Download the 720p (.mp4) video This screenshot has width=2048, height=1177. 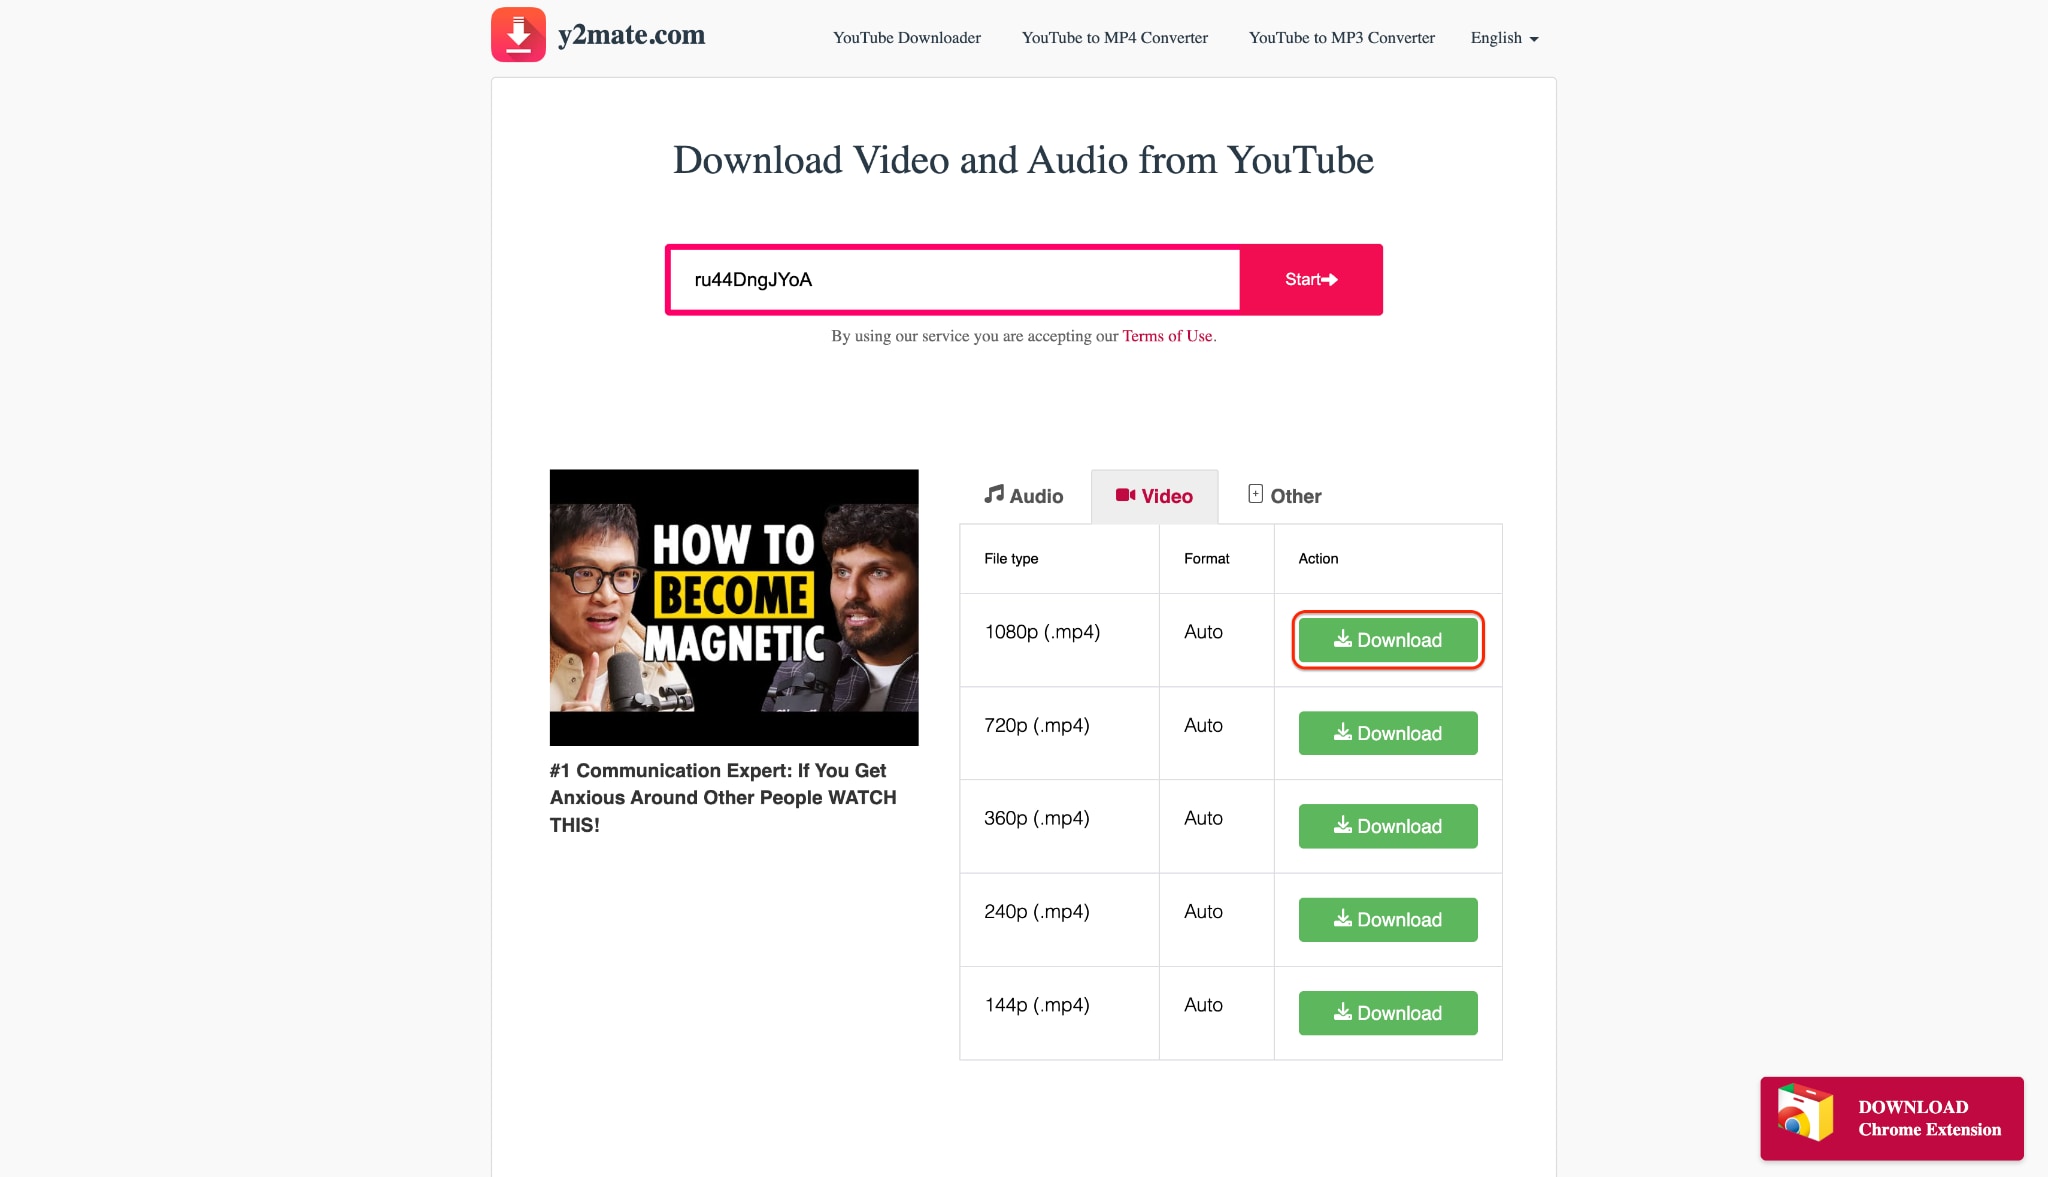point(1388,733)
